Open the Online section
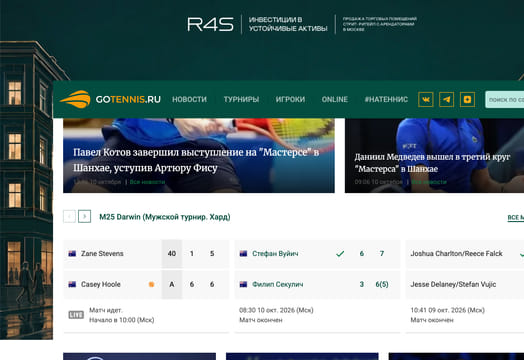 coord(335,100)
